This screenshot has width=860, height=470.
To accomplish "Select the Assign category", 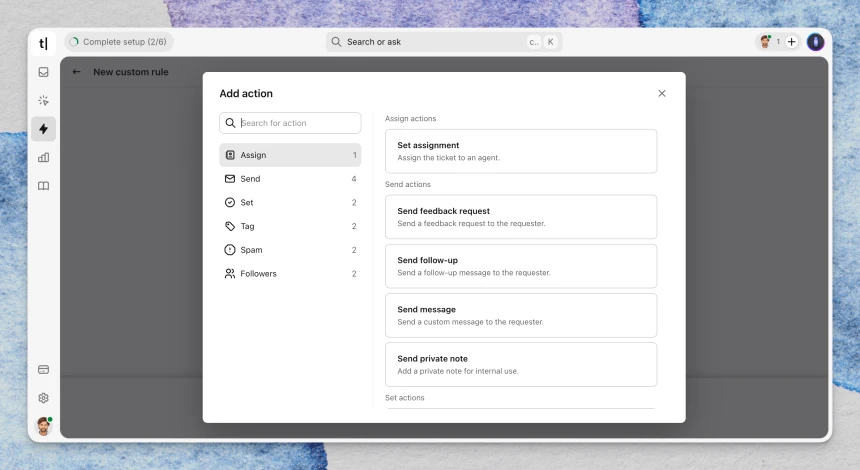I will tap(290, 155).
